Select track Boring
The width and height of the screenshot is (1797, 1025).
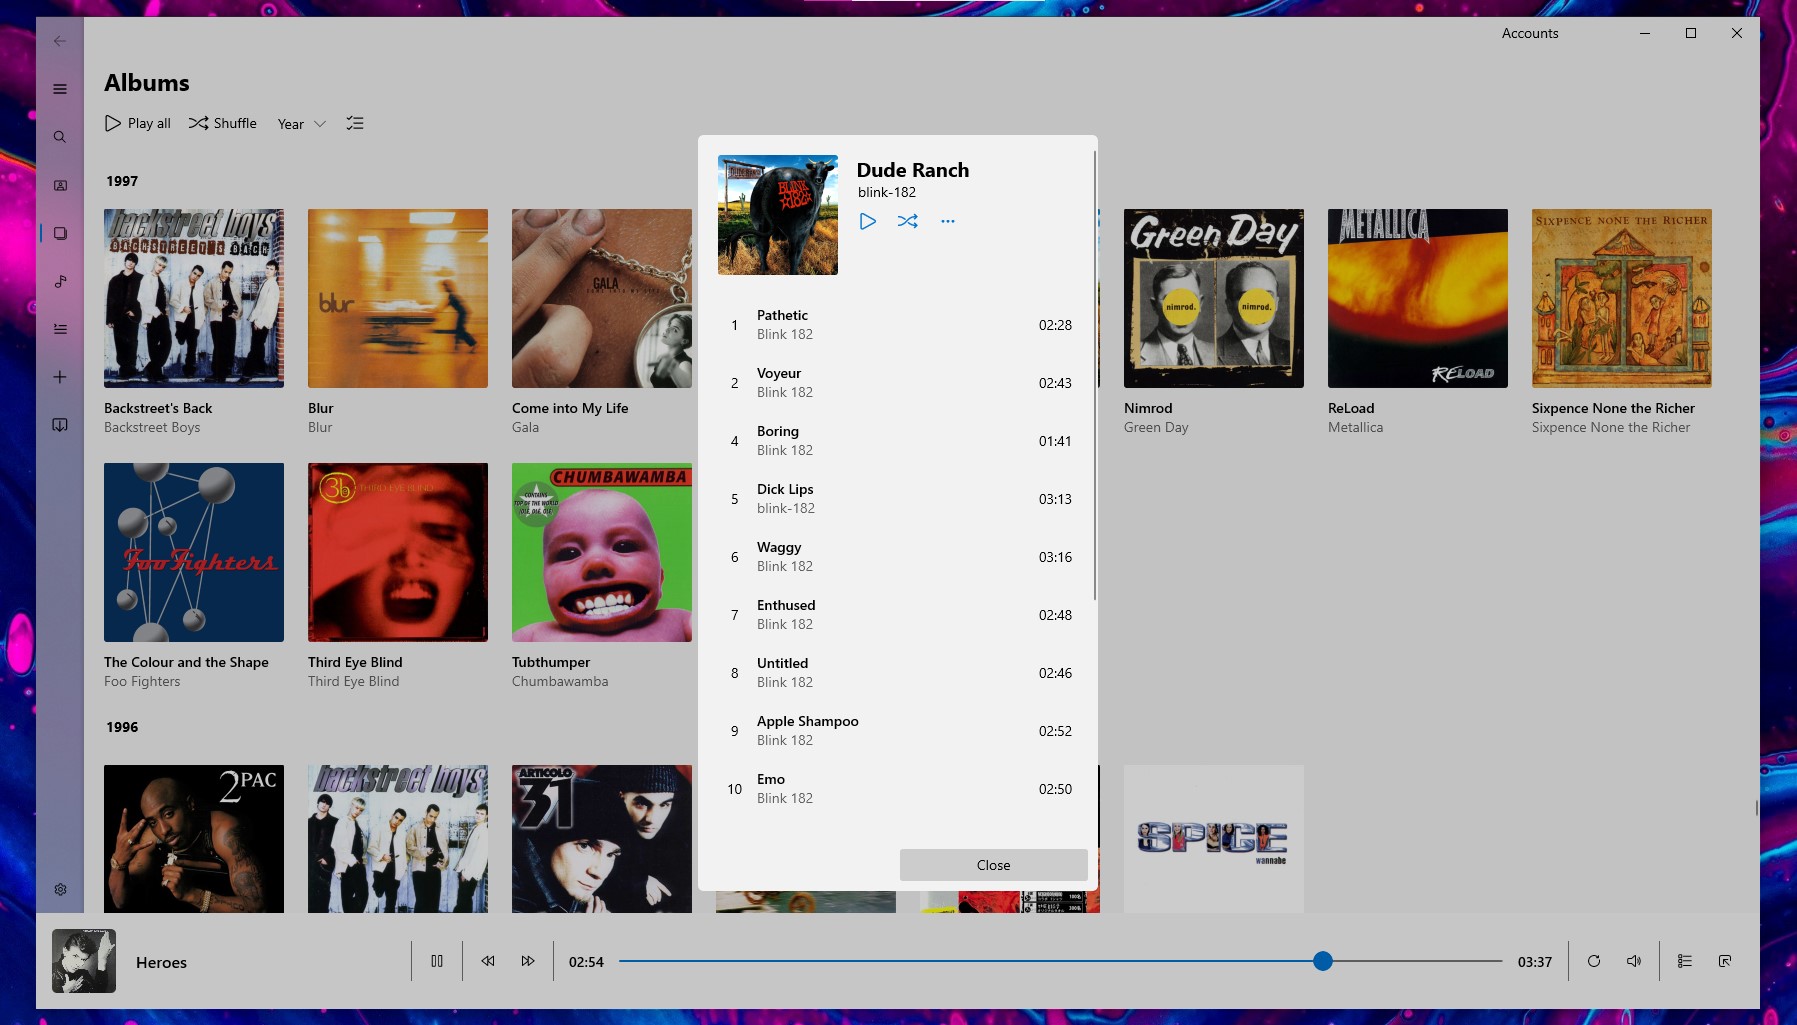(900, 441)
